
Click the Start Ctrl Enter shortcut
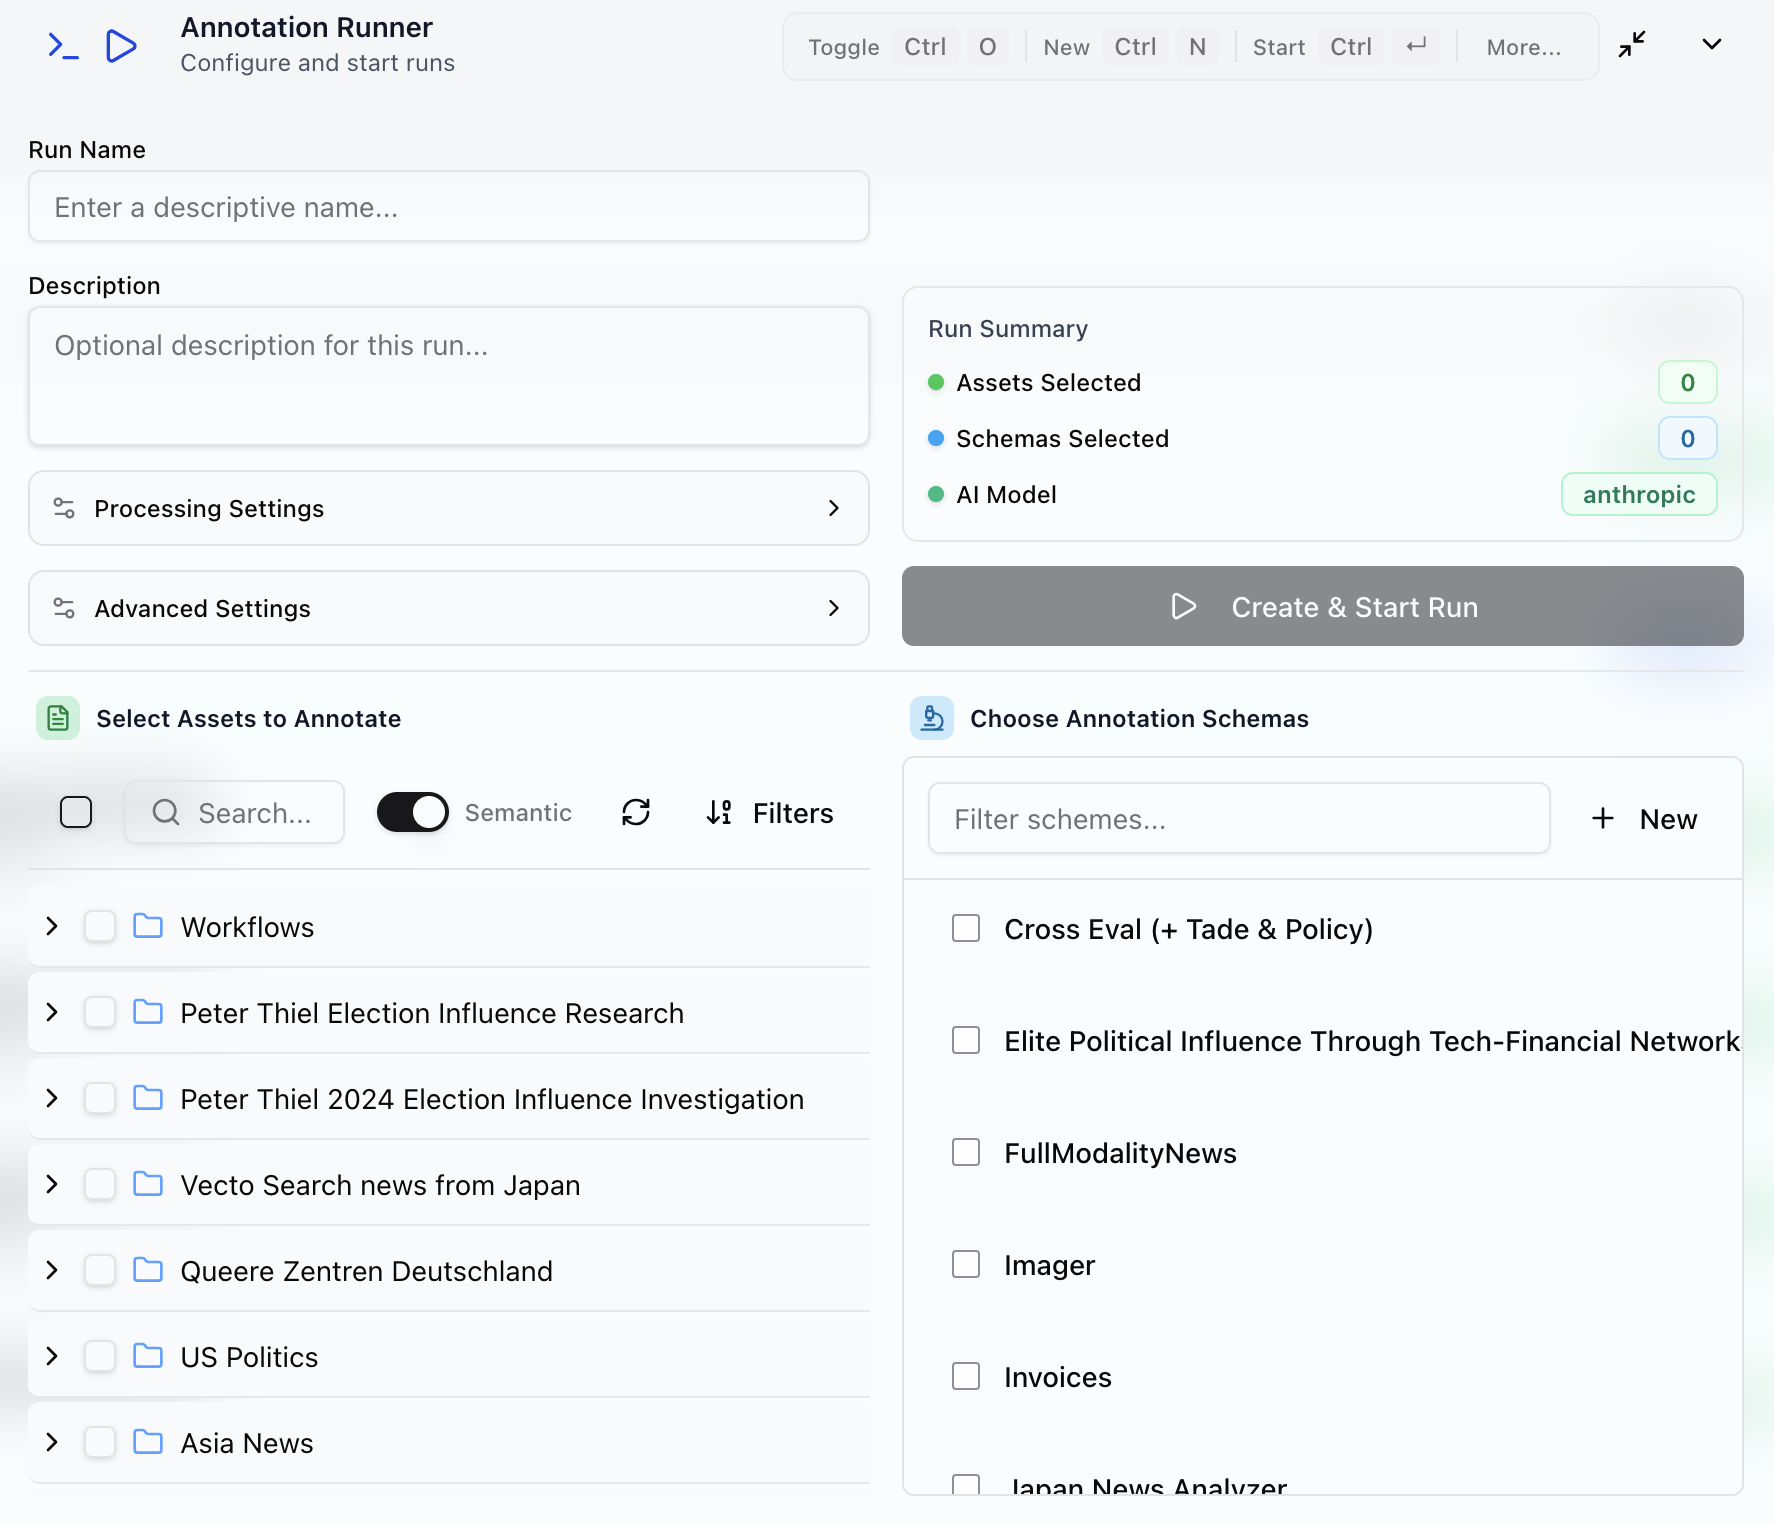pyautogui.click(x=1346, y=47)
